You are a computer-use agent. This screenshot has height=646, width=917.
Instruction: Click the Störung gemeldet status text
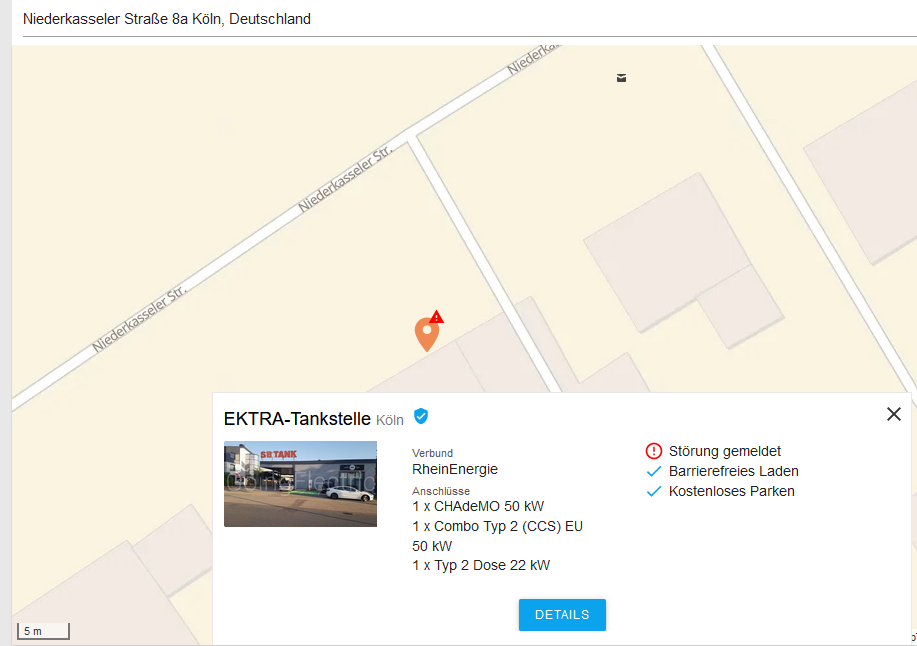pos(725,451)
